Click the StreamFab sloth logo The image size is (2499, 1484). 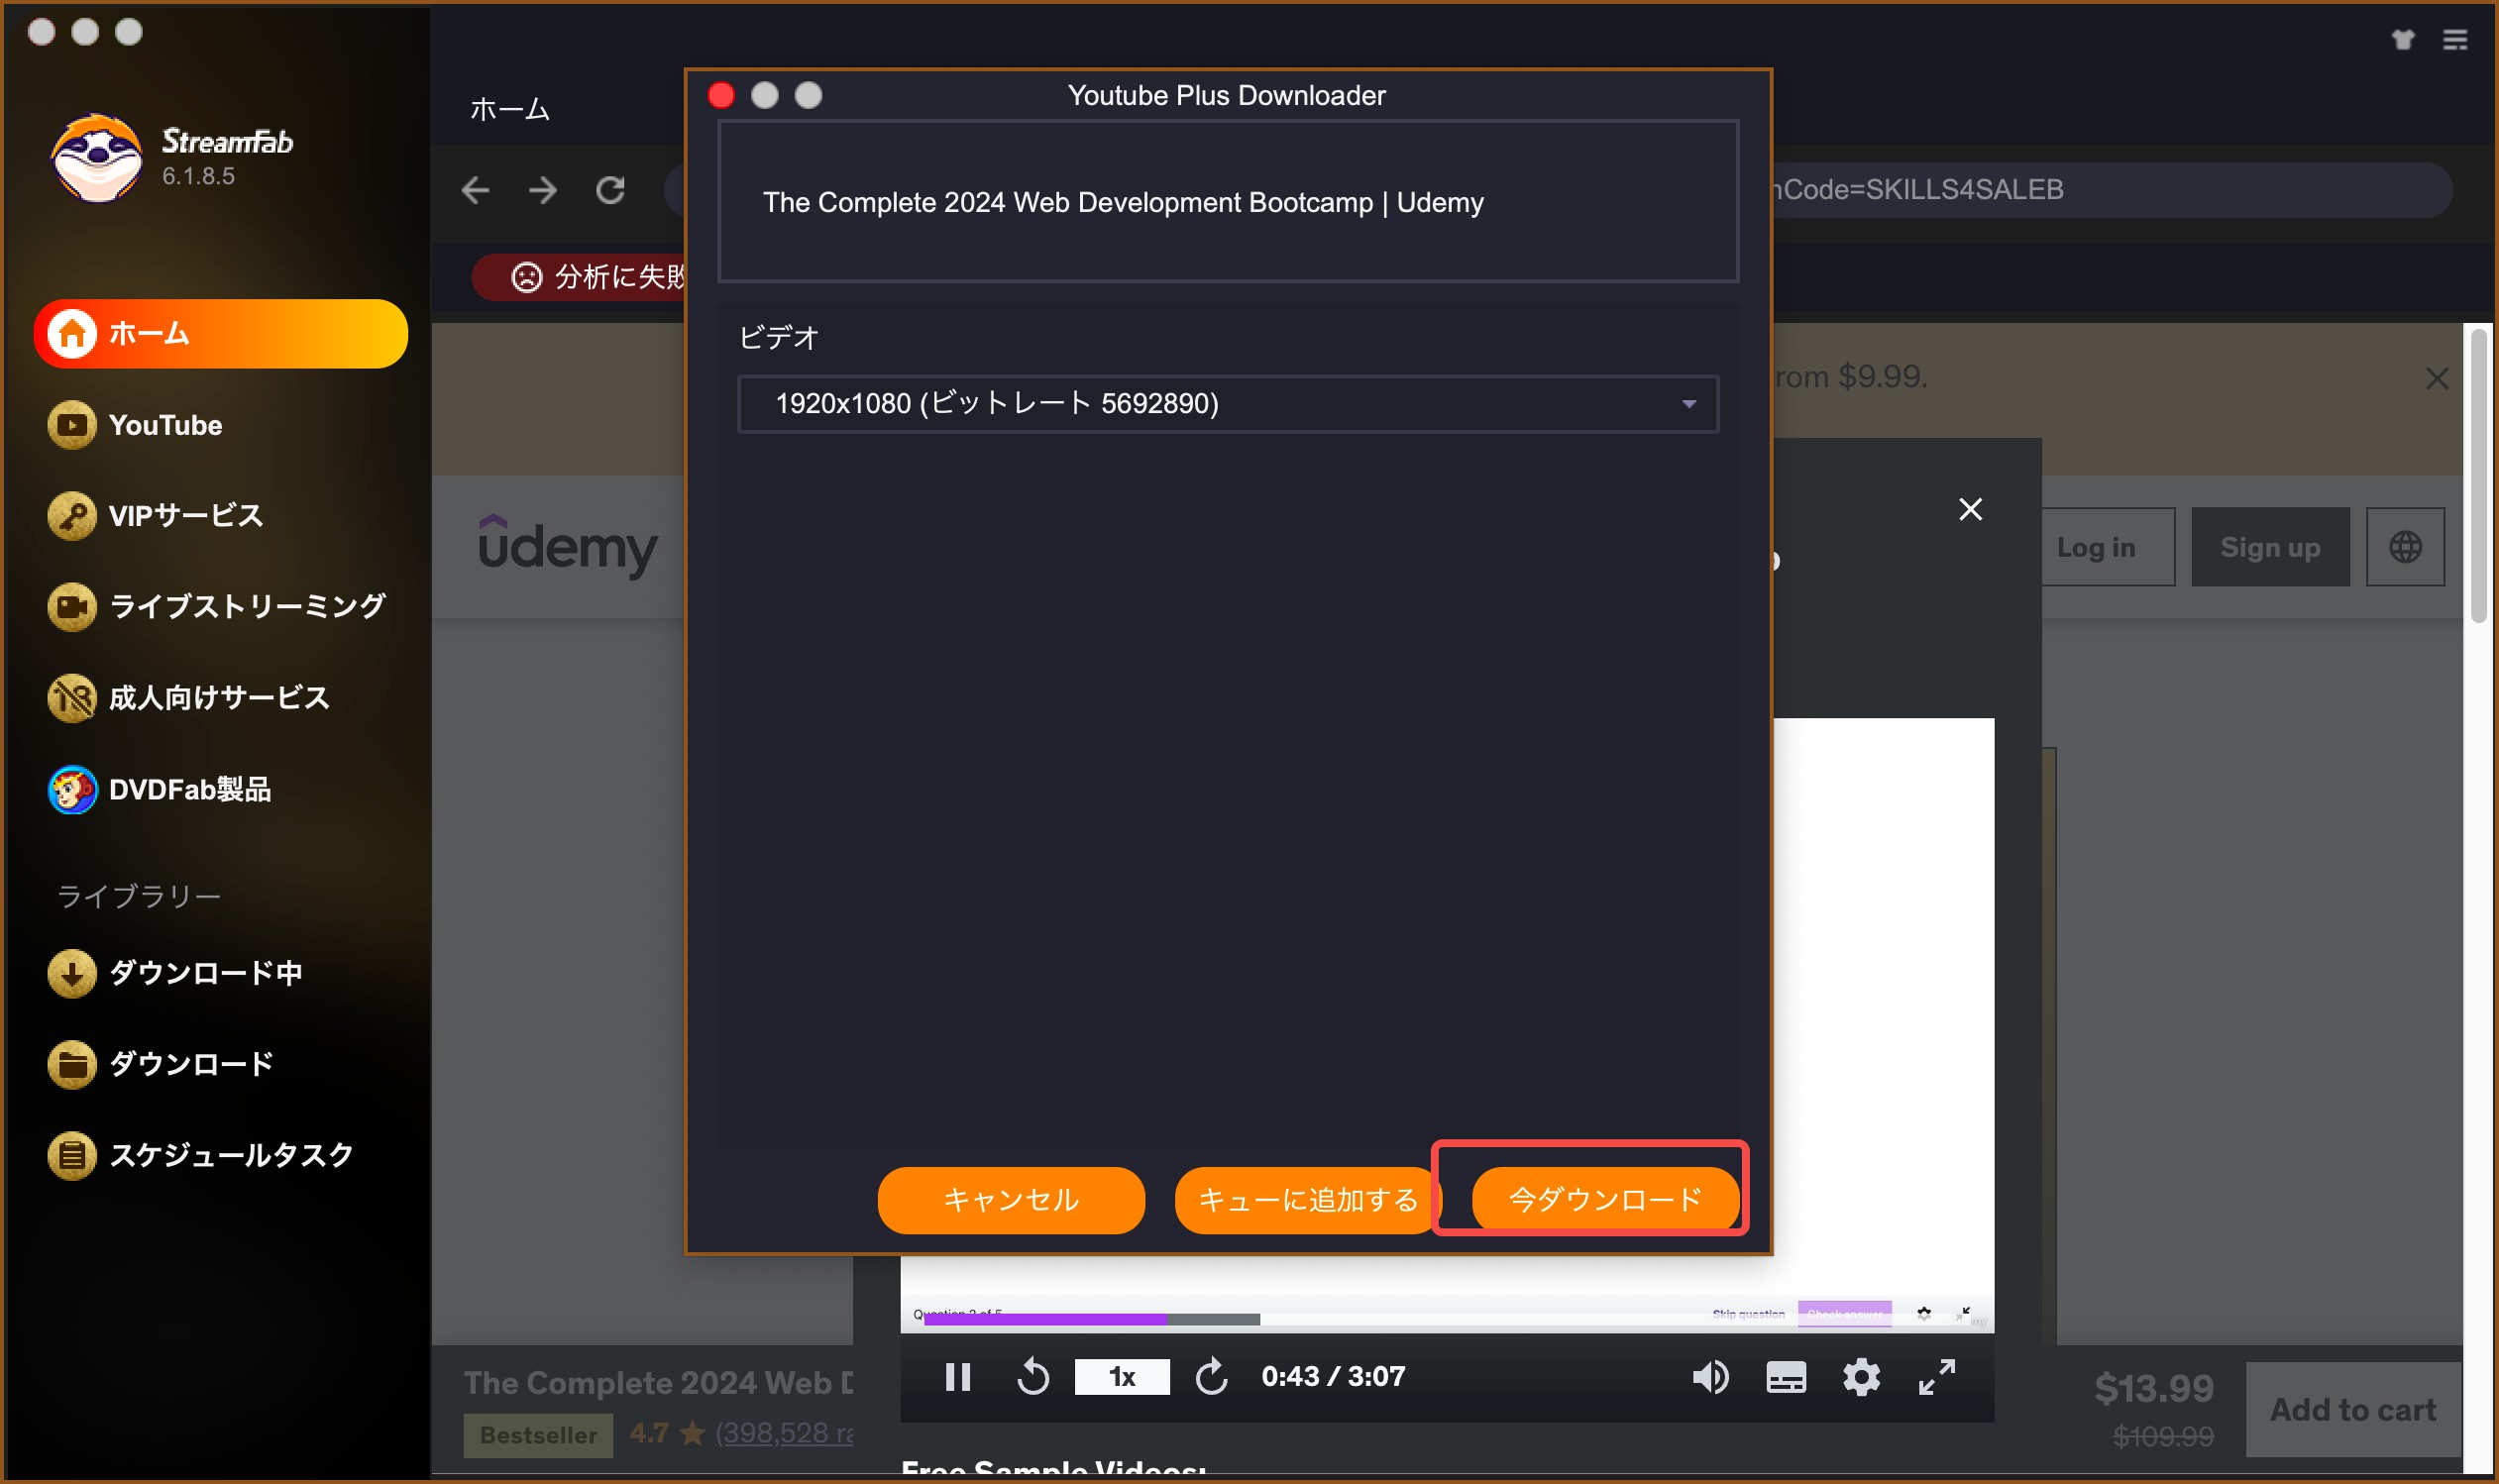click(x=97, y=158)
